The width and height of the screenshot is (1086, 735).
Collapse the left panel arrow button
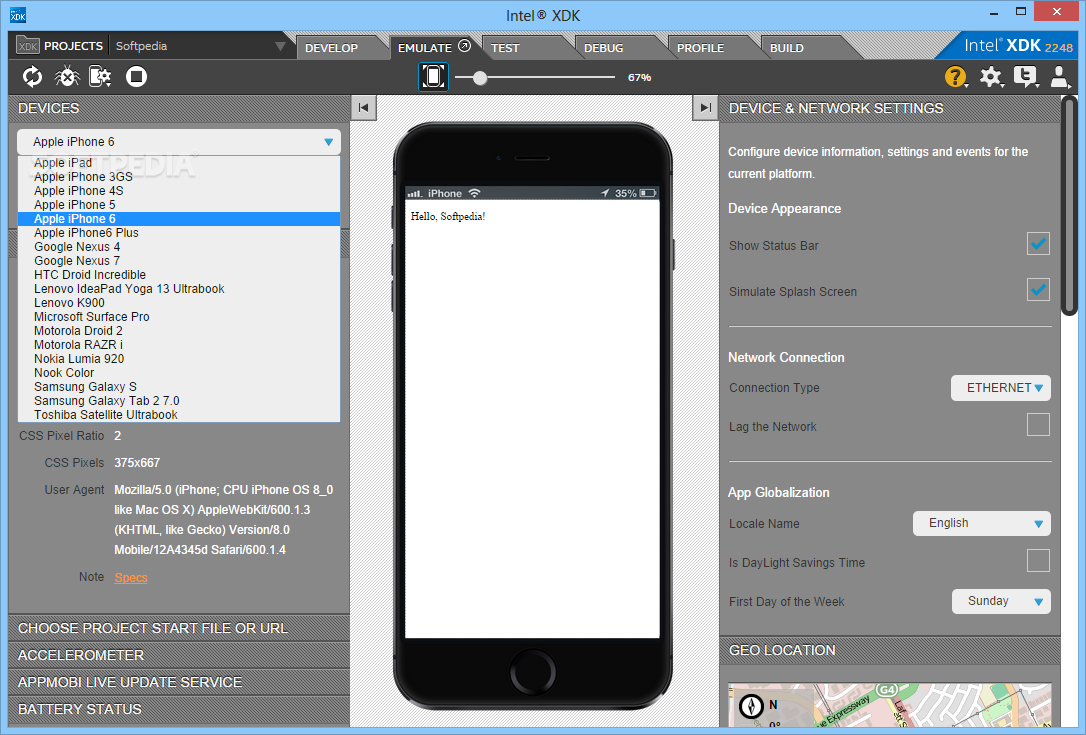pos(364,108)
